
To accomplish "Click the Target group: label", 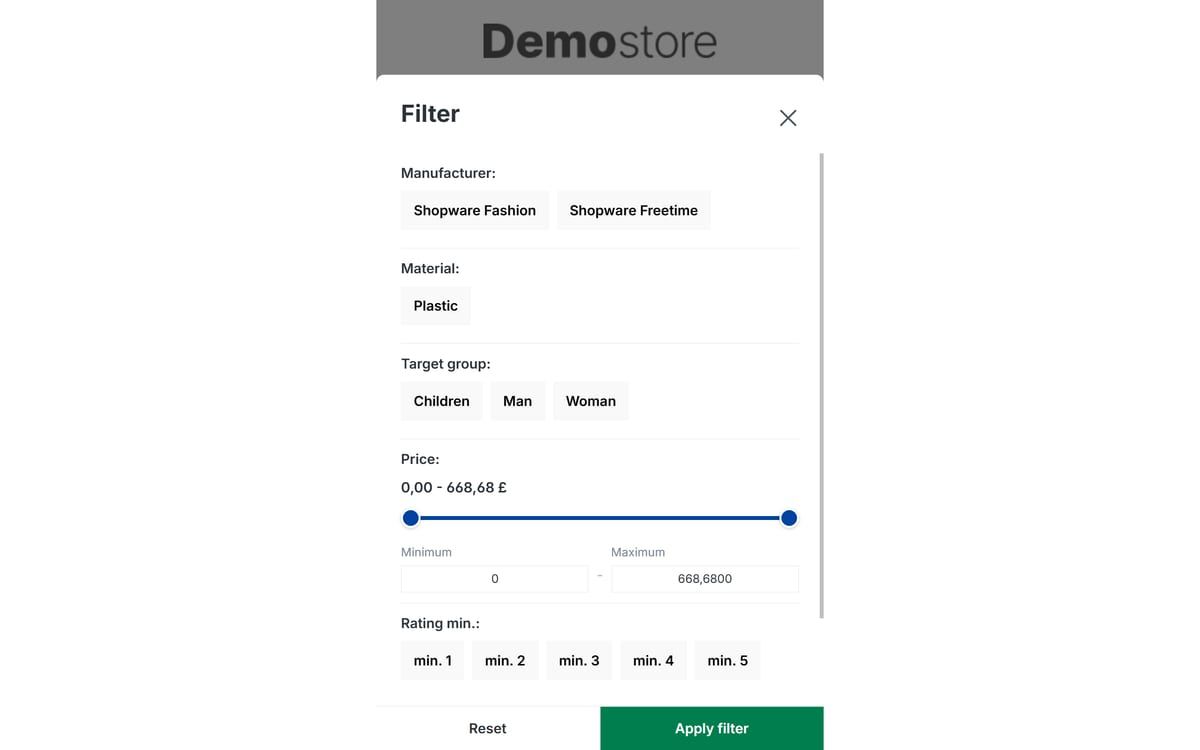I will [446, 364].
